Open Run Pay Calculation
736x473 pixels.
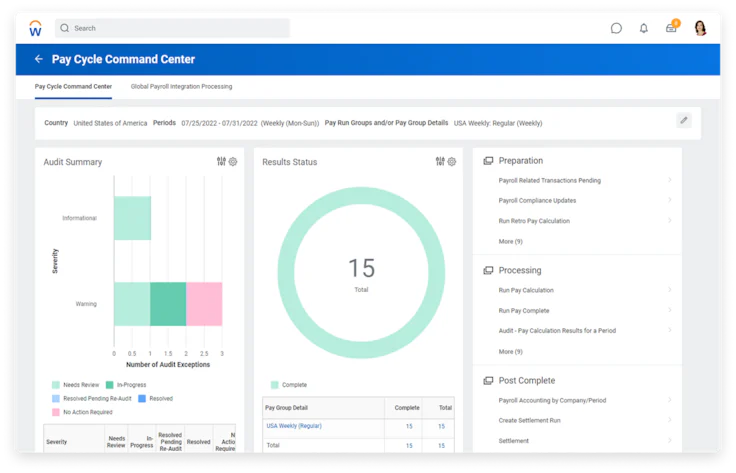click(x=526, y=290)
